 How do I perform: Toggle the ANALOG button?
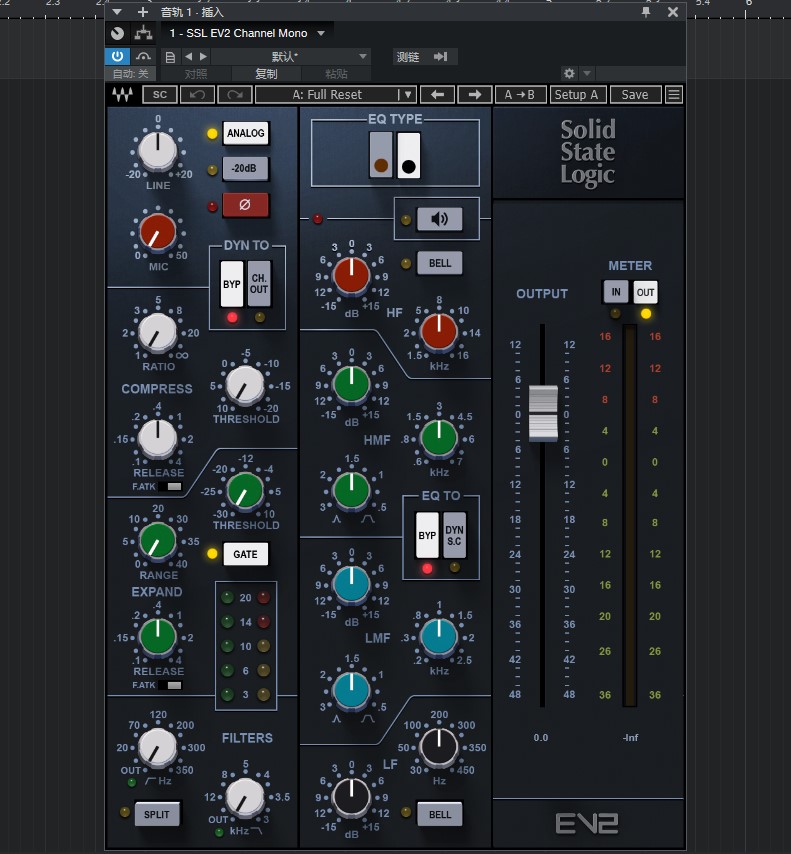(x=245, y=133)
